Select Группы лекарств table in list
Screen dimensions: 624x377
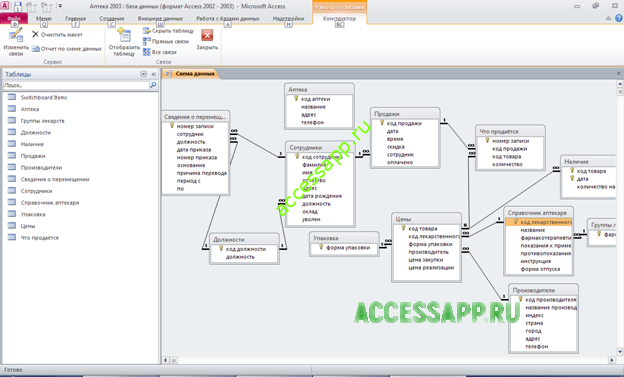[x=42, y=121]
